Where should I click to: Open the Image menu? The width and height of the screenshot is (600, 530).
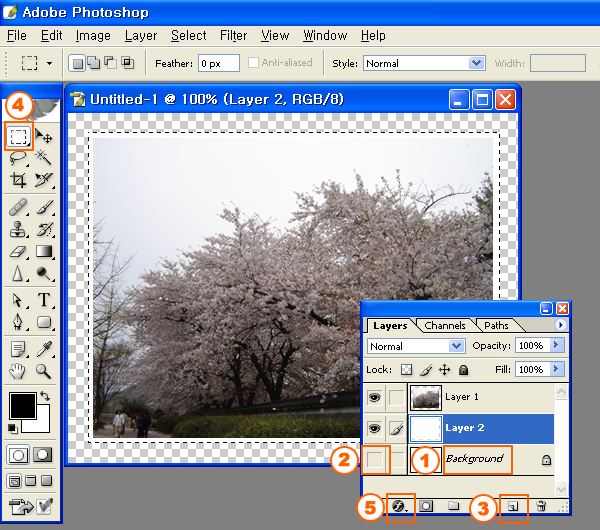click(93, 36)
